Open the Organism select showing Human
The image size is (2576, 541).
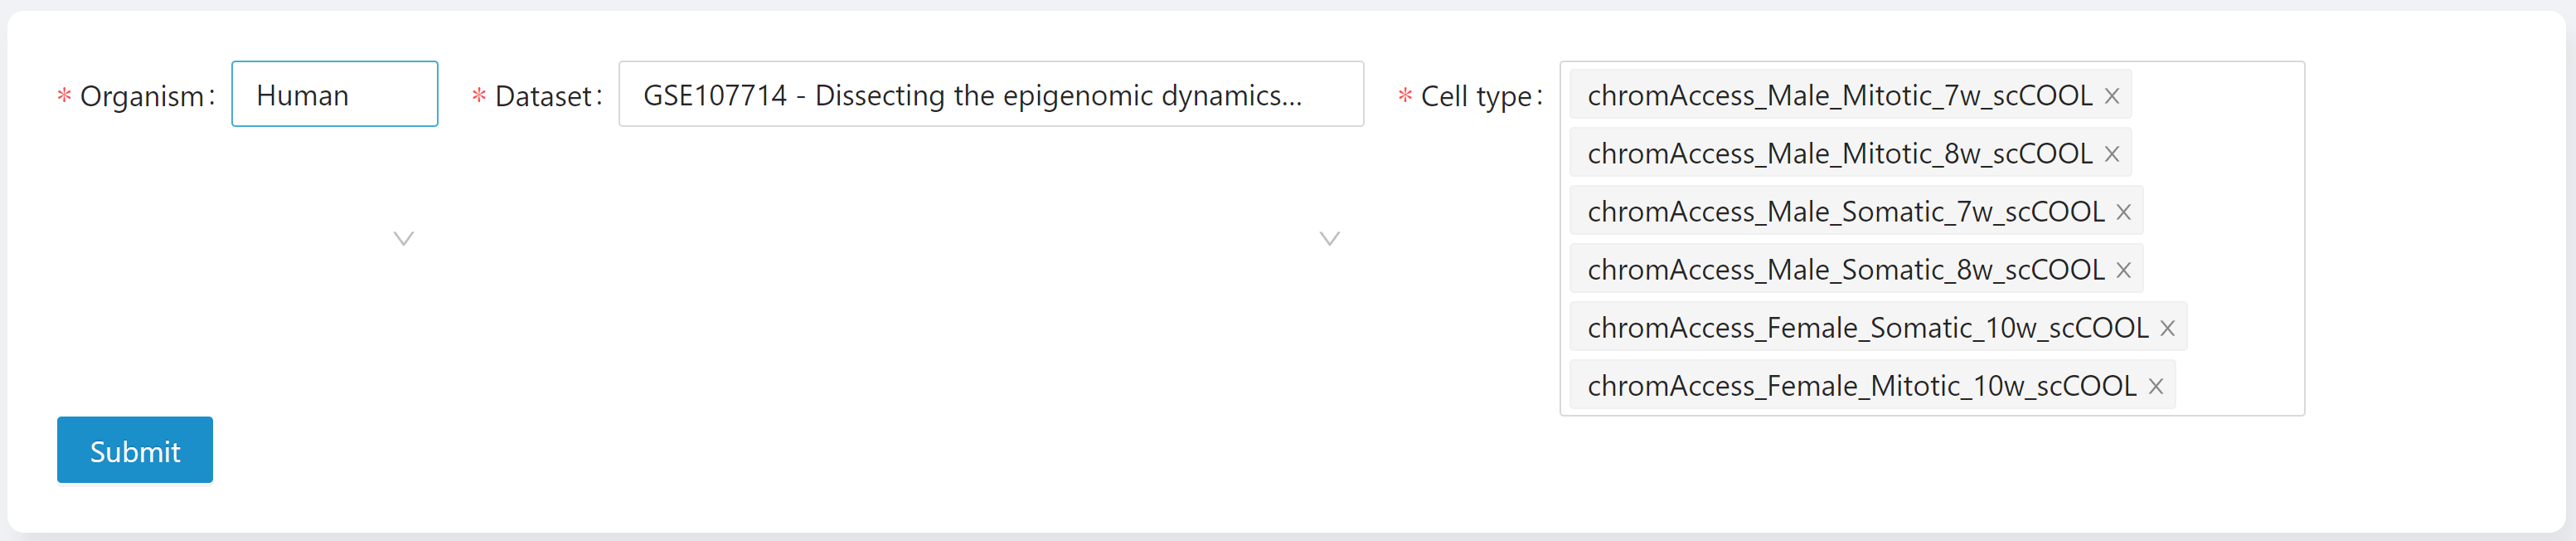pos(334,95)
